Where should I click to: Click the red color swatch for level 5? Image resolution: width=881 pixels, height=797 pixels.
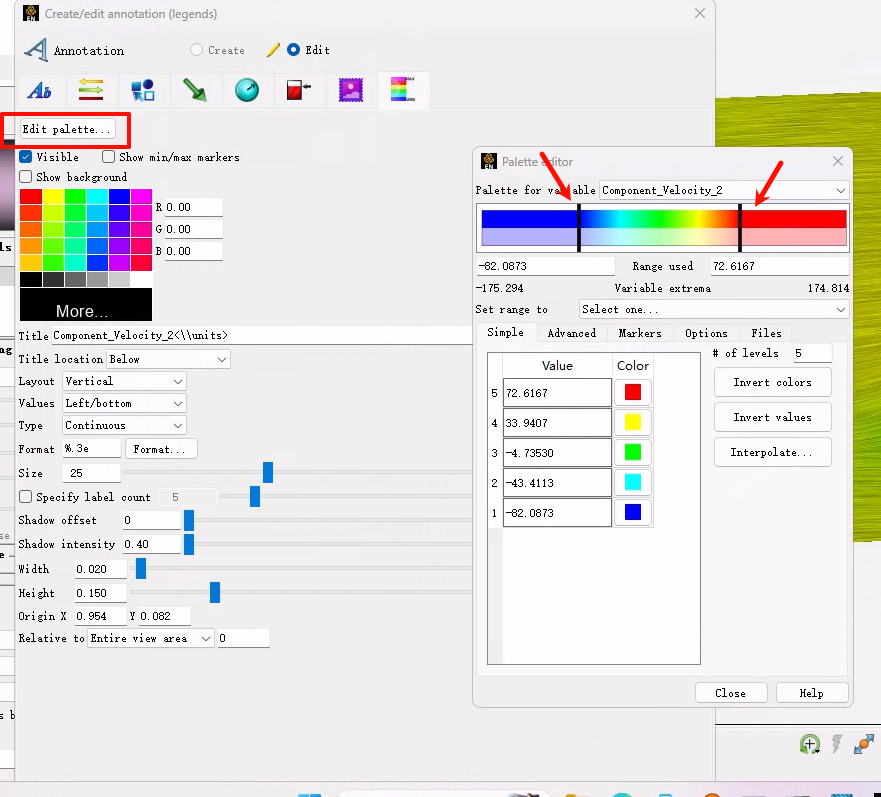[632, 393]
